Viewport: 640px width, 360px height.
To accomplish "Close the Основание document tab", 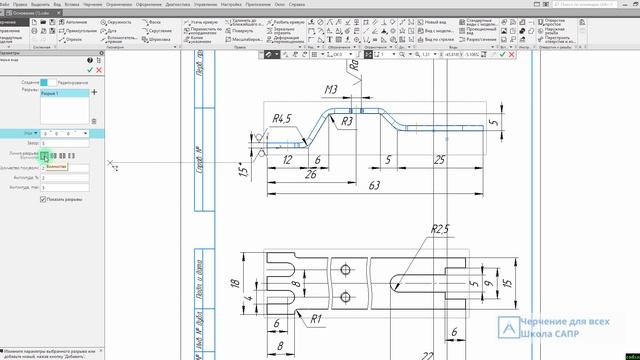I will (58, 13).
